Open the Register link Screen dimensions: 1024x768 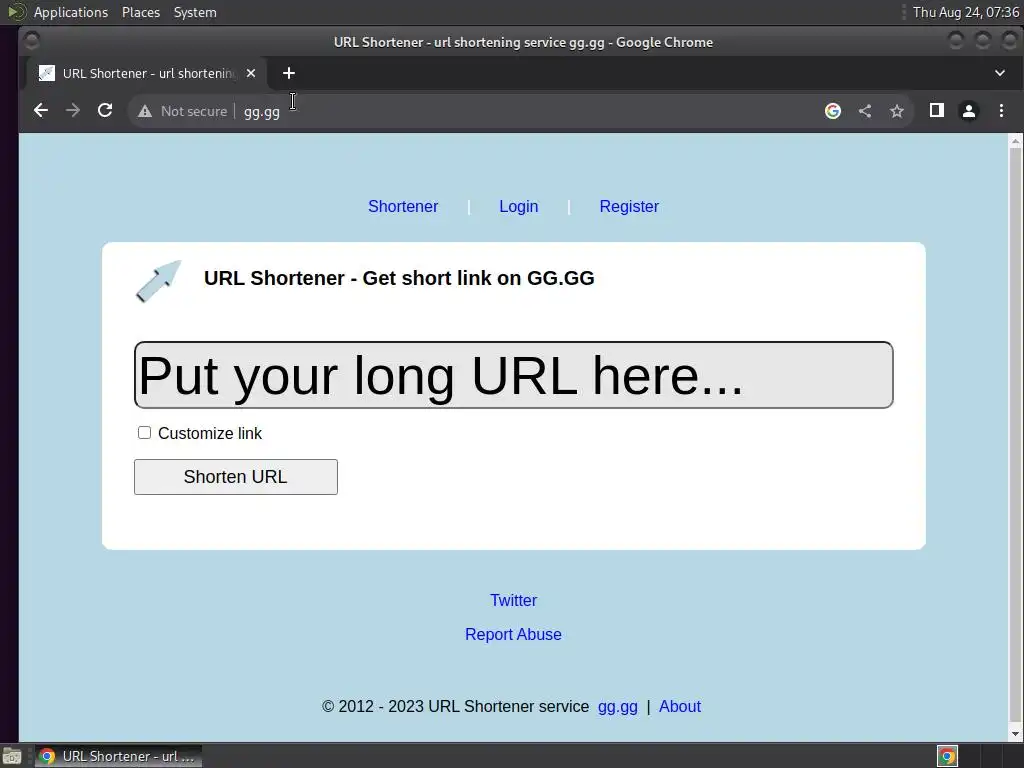pos(629,206)
